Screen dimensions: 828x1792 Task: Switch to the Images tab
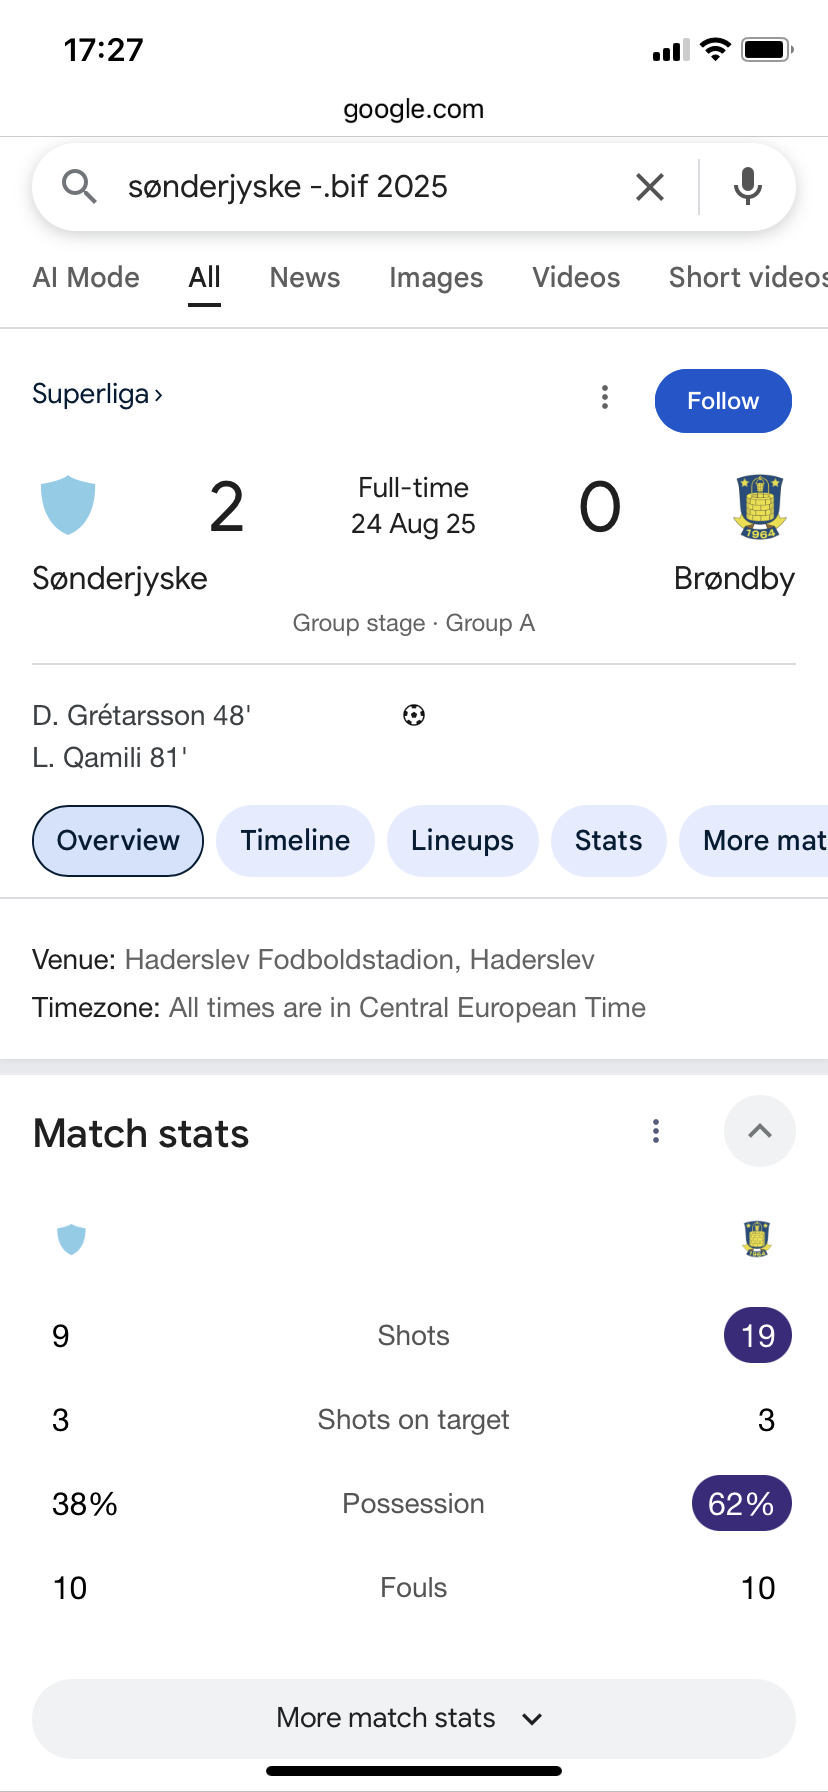(436, 278)
